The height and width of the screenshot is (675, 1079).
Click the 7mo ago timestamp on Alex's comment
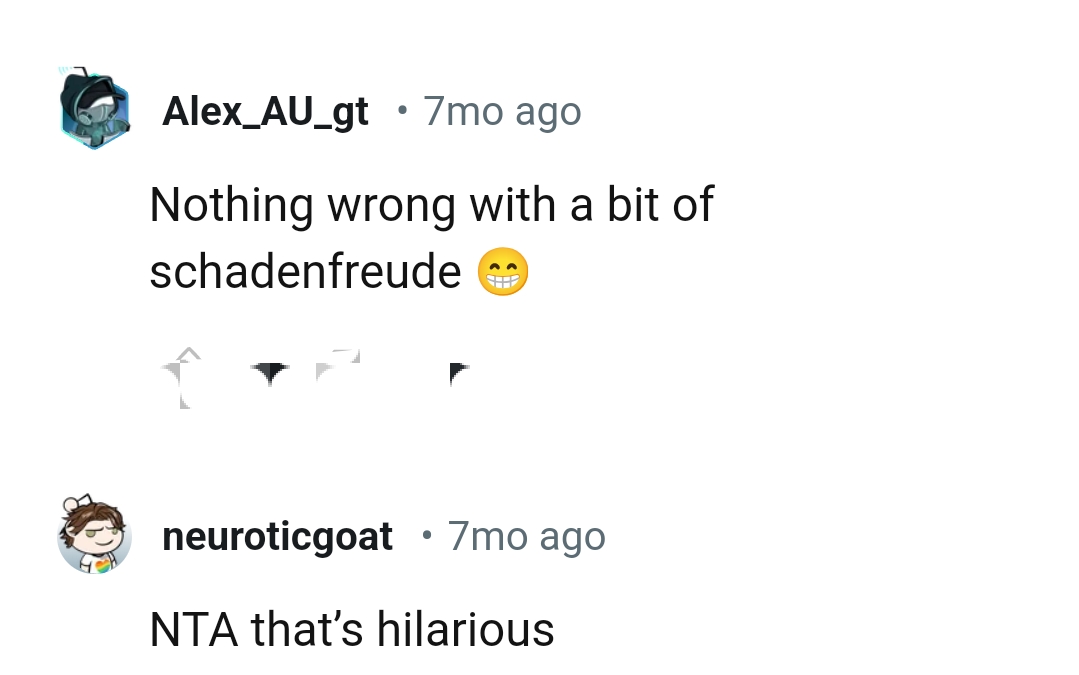[501, 110]
